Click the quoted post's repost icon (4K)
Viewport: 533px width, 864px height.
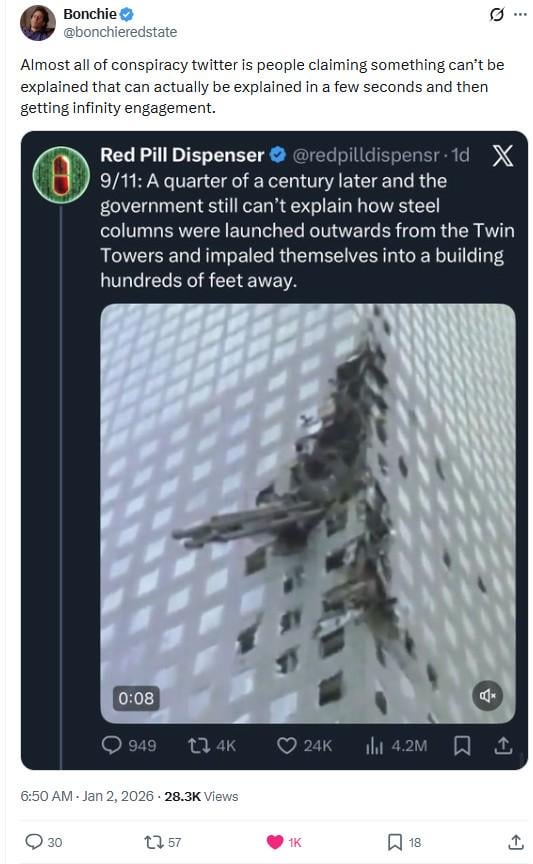[197, 746]
